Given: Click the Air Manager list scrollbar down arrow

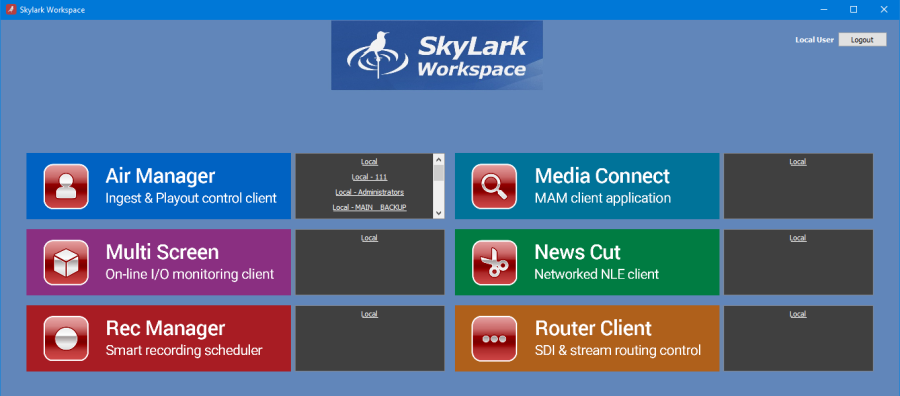Looking at the screenshot, I should [x=439, y=213].
